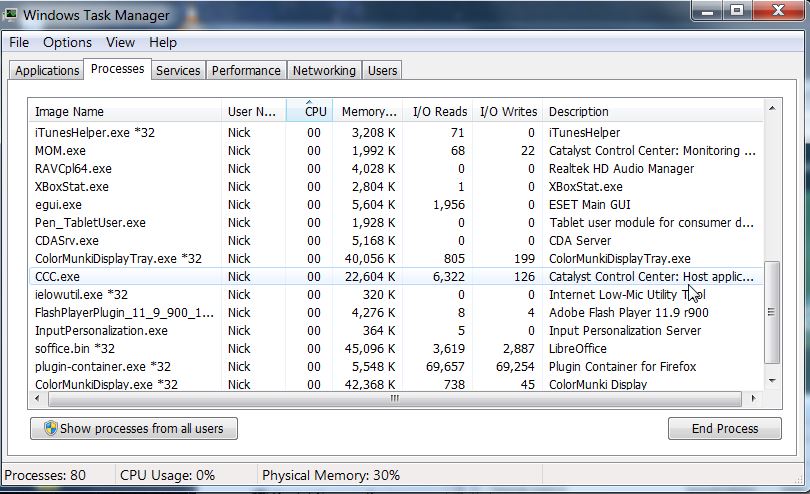810x494 pixels.
Task: Select the soffice.bin *32 process
Action: 74,348
